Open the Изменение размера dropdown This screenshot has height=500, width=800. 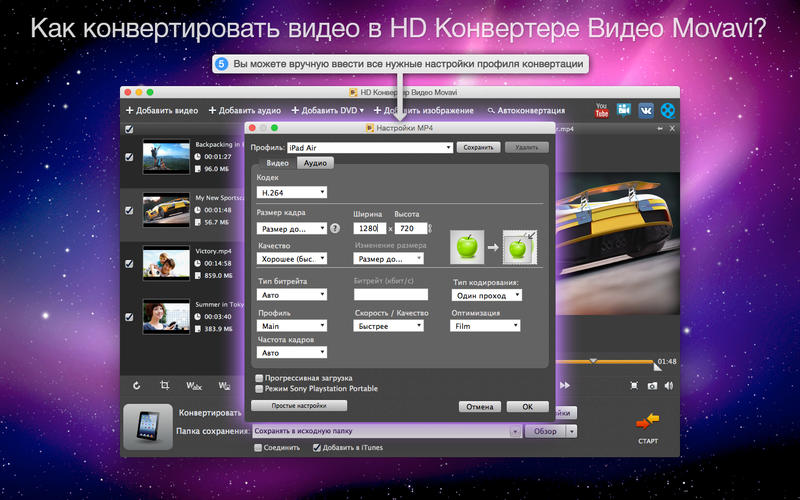[x=388, y=259]
